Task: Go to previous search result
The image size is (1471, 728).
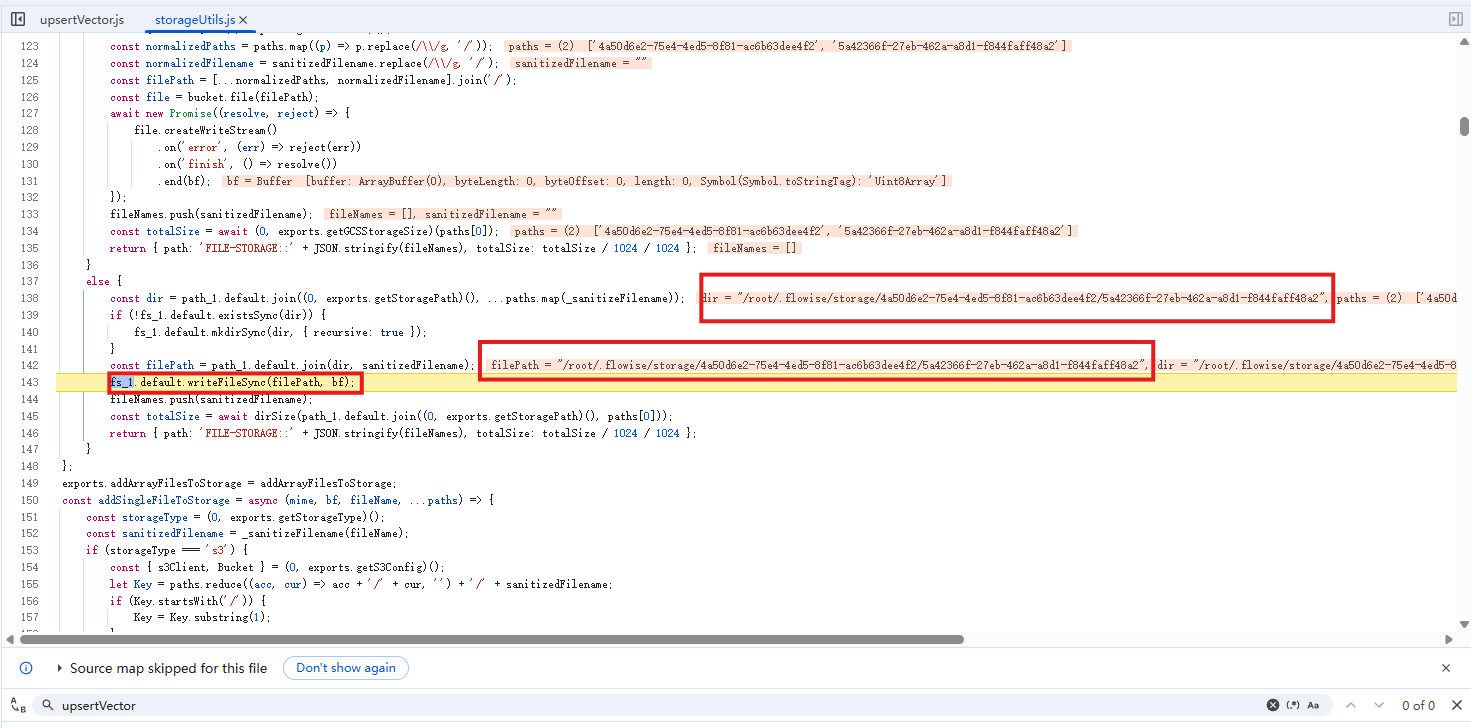Action: (1351, 705)
